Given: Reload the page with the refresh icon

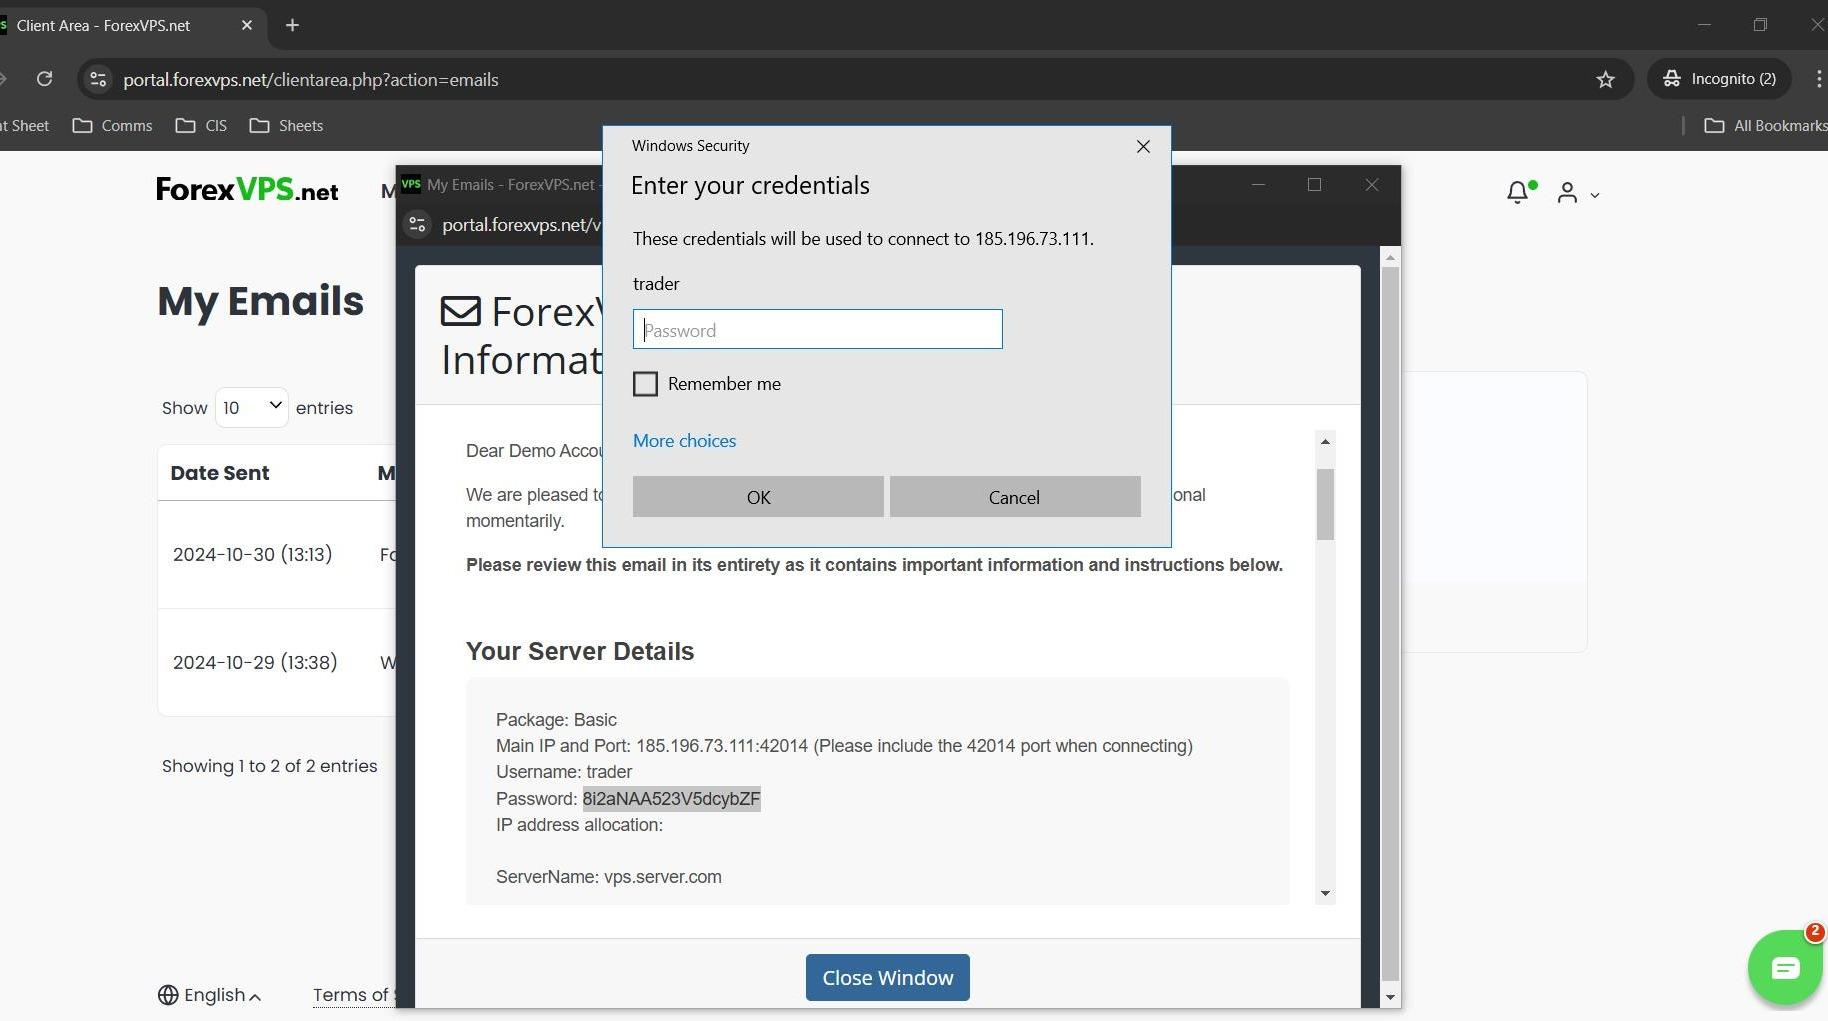Looking at the screenshot, I should 44,79.
